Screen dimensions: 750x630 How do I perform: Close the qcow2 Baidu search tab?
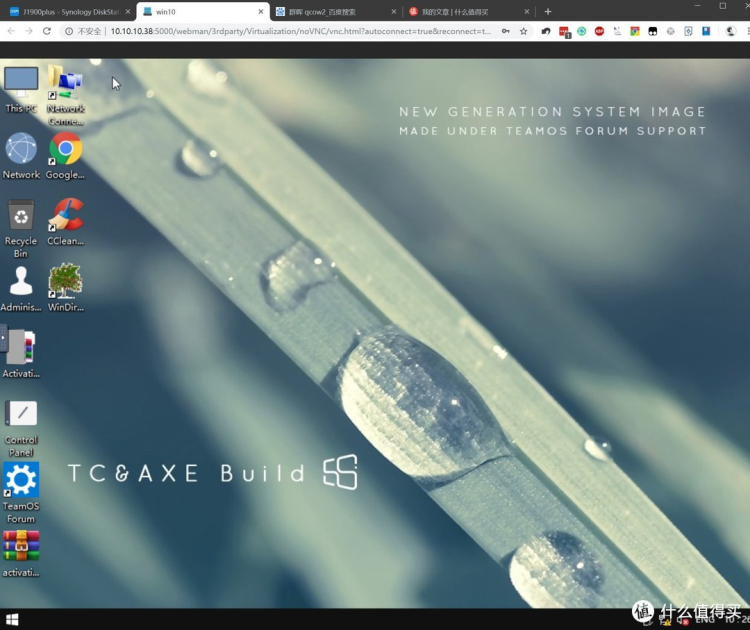[394, 11]
